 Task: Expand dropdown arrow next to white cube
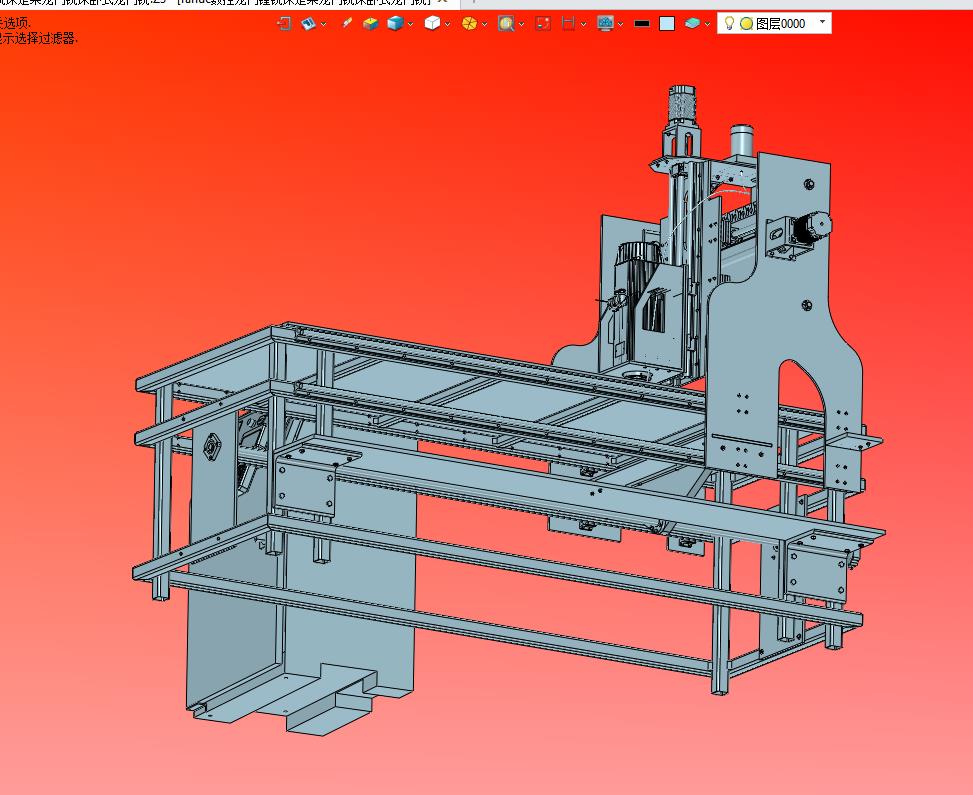pos(447,24)
